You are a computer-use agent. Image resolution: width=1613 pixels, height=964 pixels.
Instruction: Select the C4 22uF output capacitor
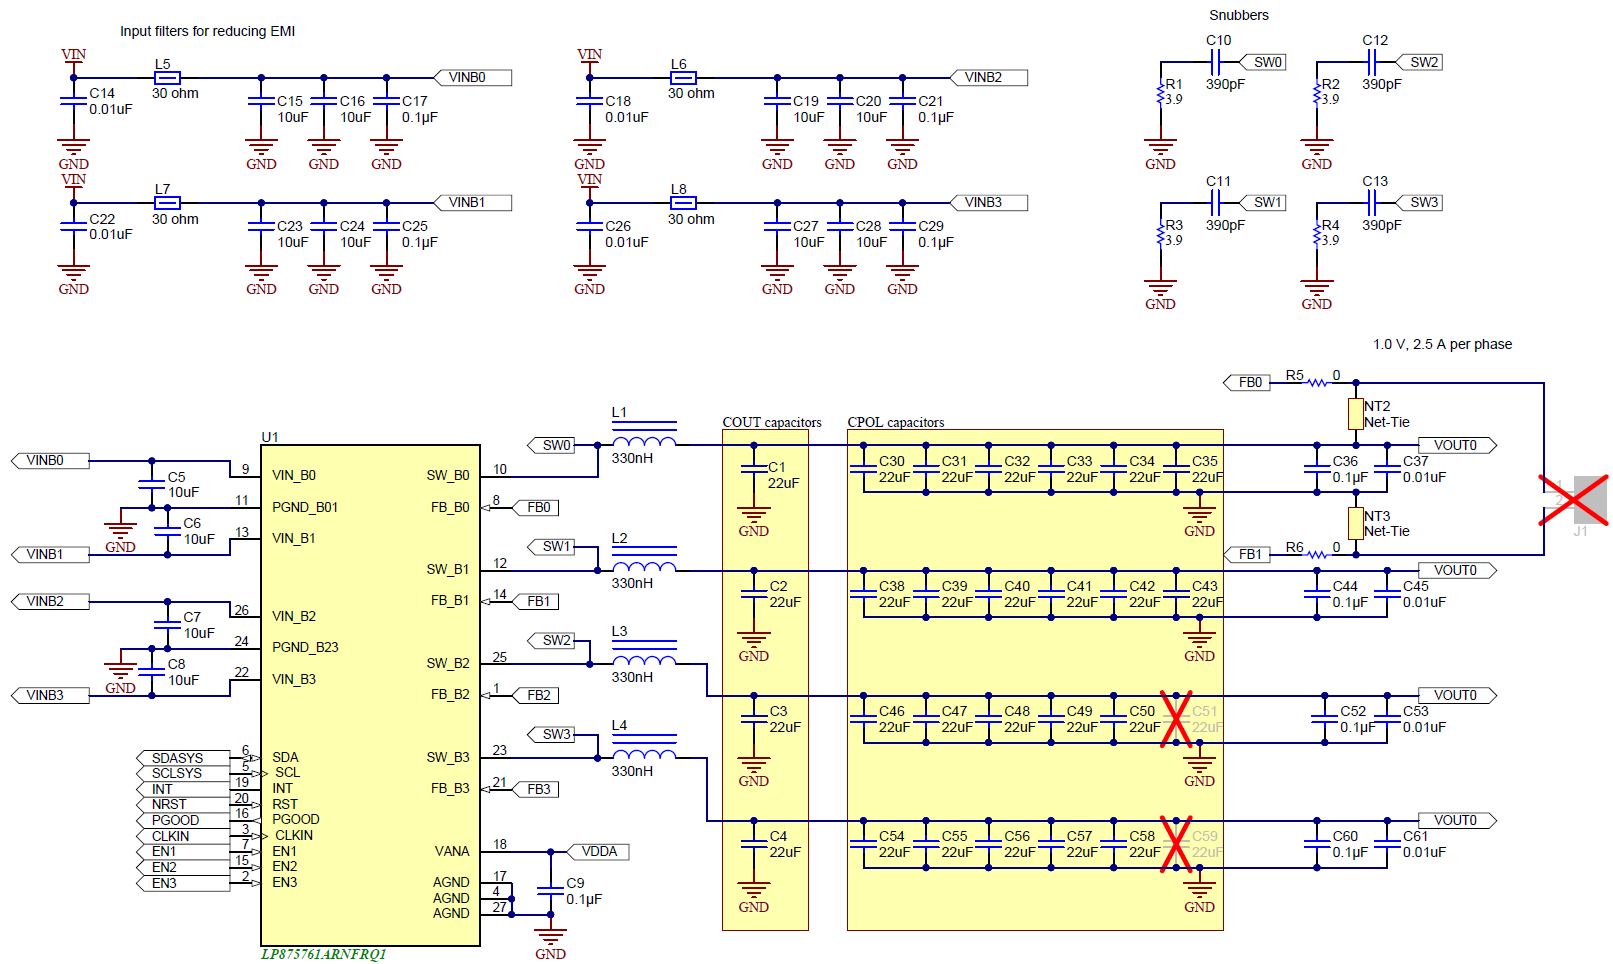pyautogui.click(x=754, y=844)
